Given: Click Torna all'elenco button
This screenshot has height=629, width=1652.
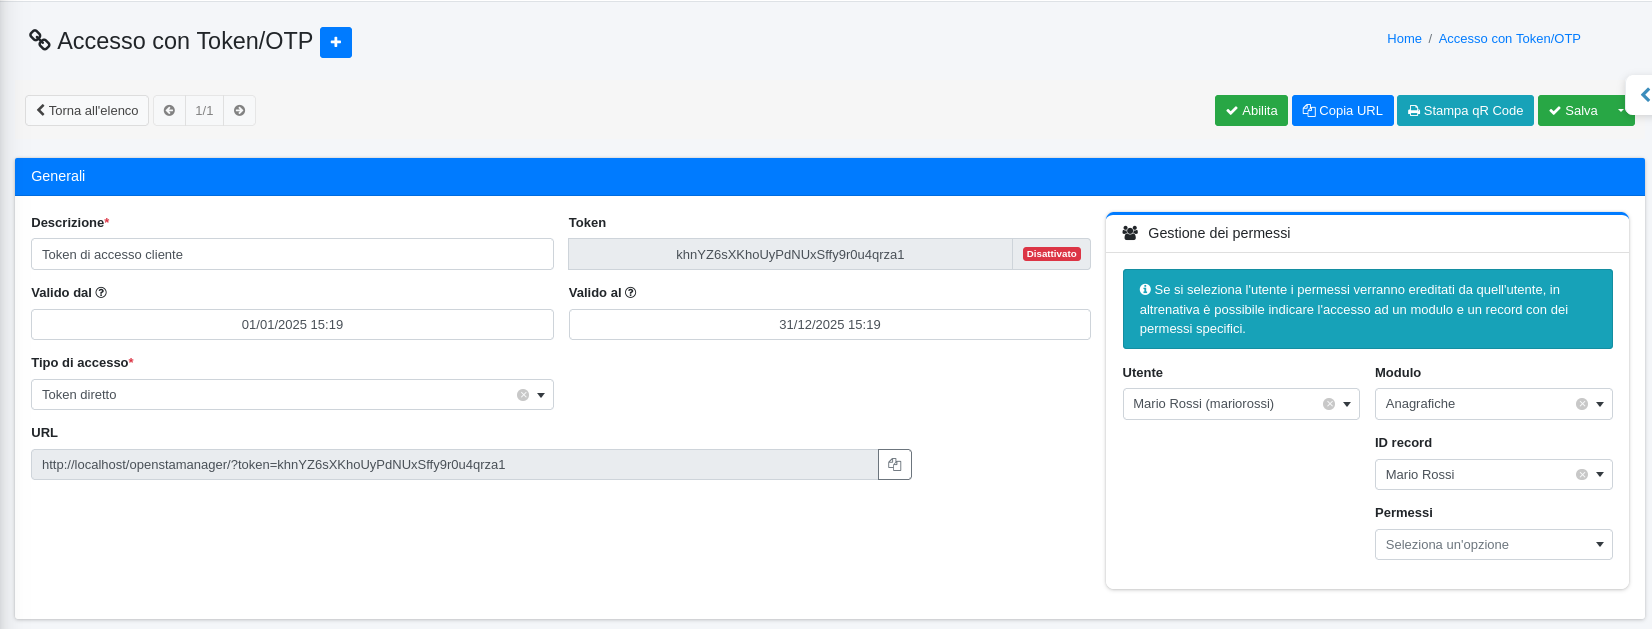Looking at the screenshot, I should tap(87, 111).
